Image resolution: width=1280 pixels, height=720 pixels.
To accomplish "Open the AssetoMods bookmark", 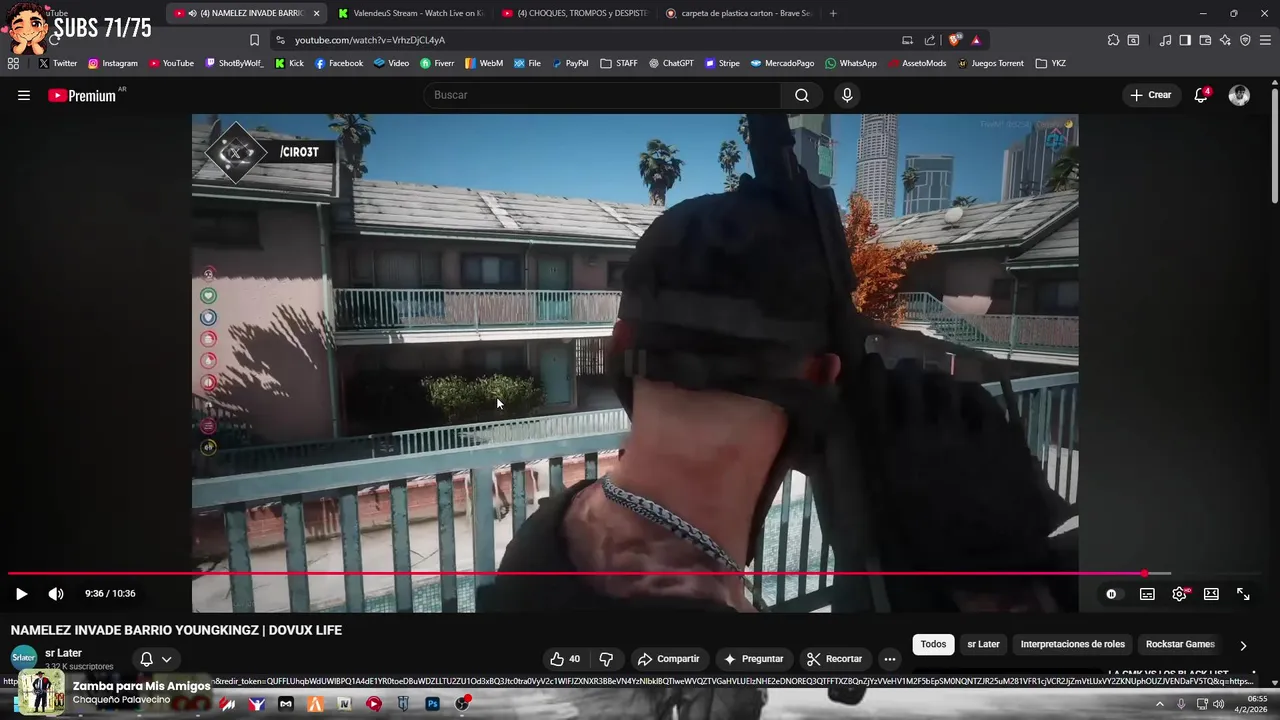I will (917, 63).
